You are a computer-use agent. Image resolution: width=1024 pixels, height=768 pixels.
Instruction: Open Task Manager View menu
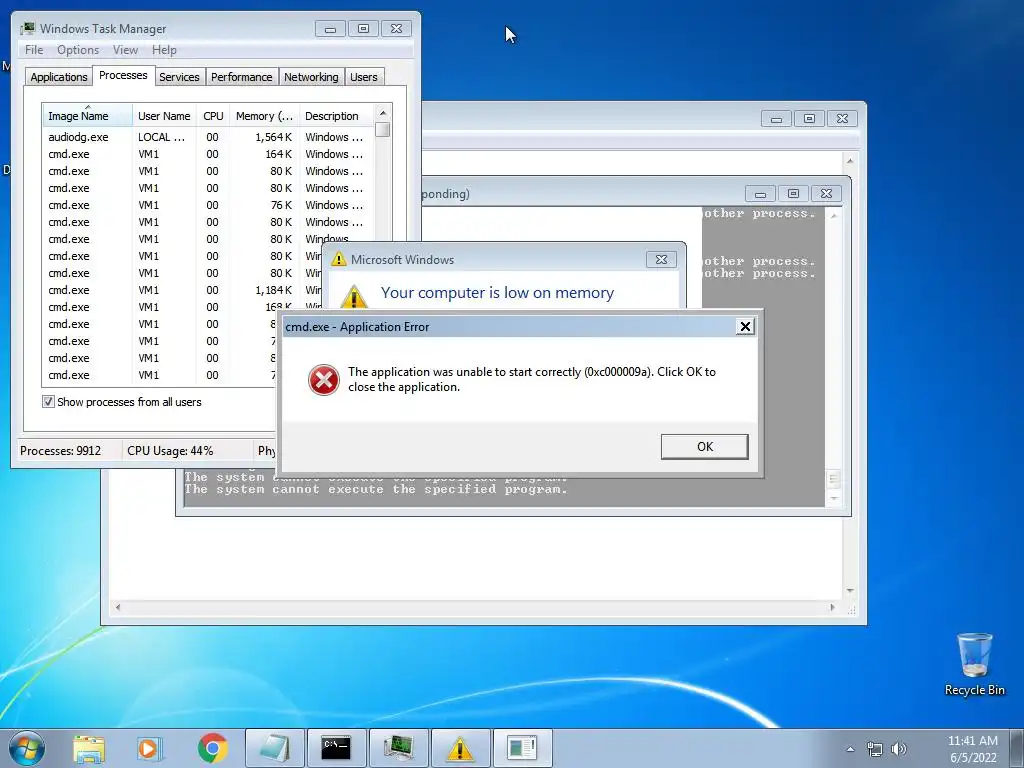(125, 50)
